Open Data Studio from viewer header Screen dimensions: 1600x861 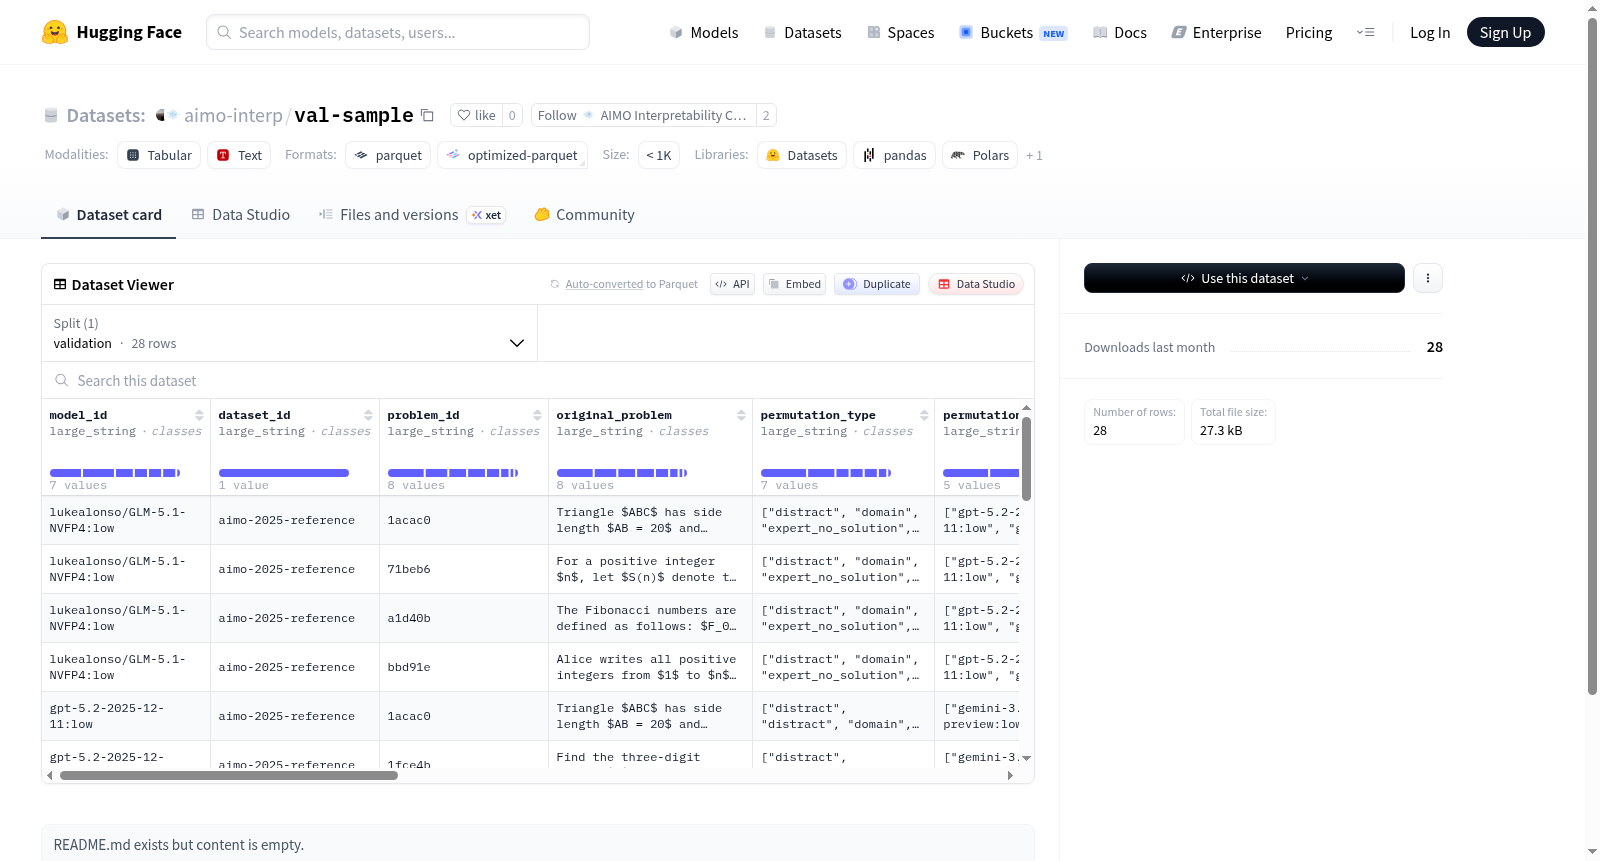point(976,284)
